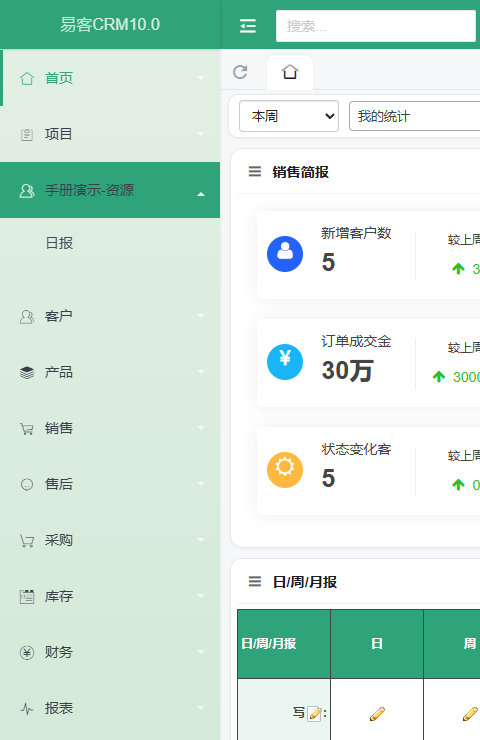
Task: Select 售后 in the sidebar
Action: (x=110, y=484)
